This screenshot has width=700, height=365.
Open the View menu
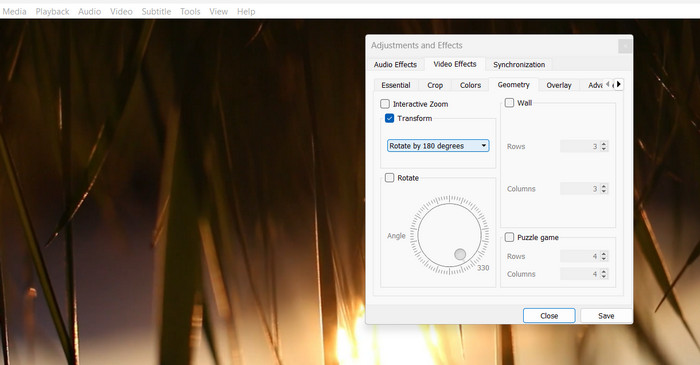(218, 12)
